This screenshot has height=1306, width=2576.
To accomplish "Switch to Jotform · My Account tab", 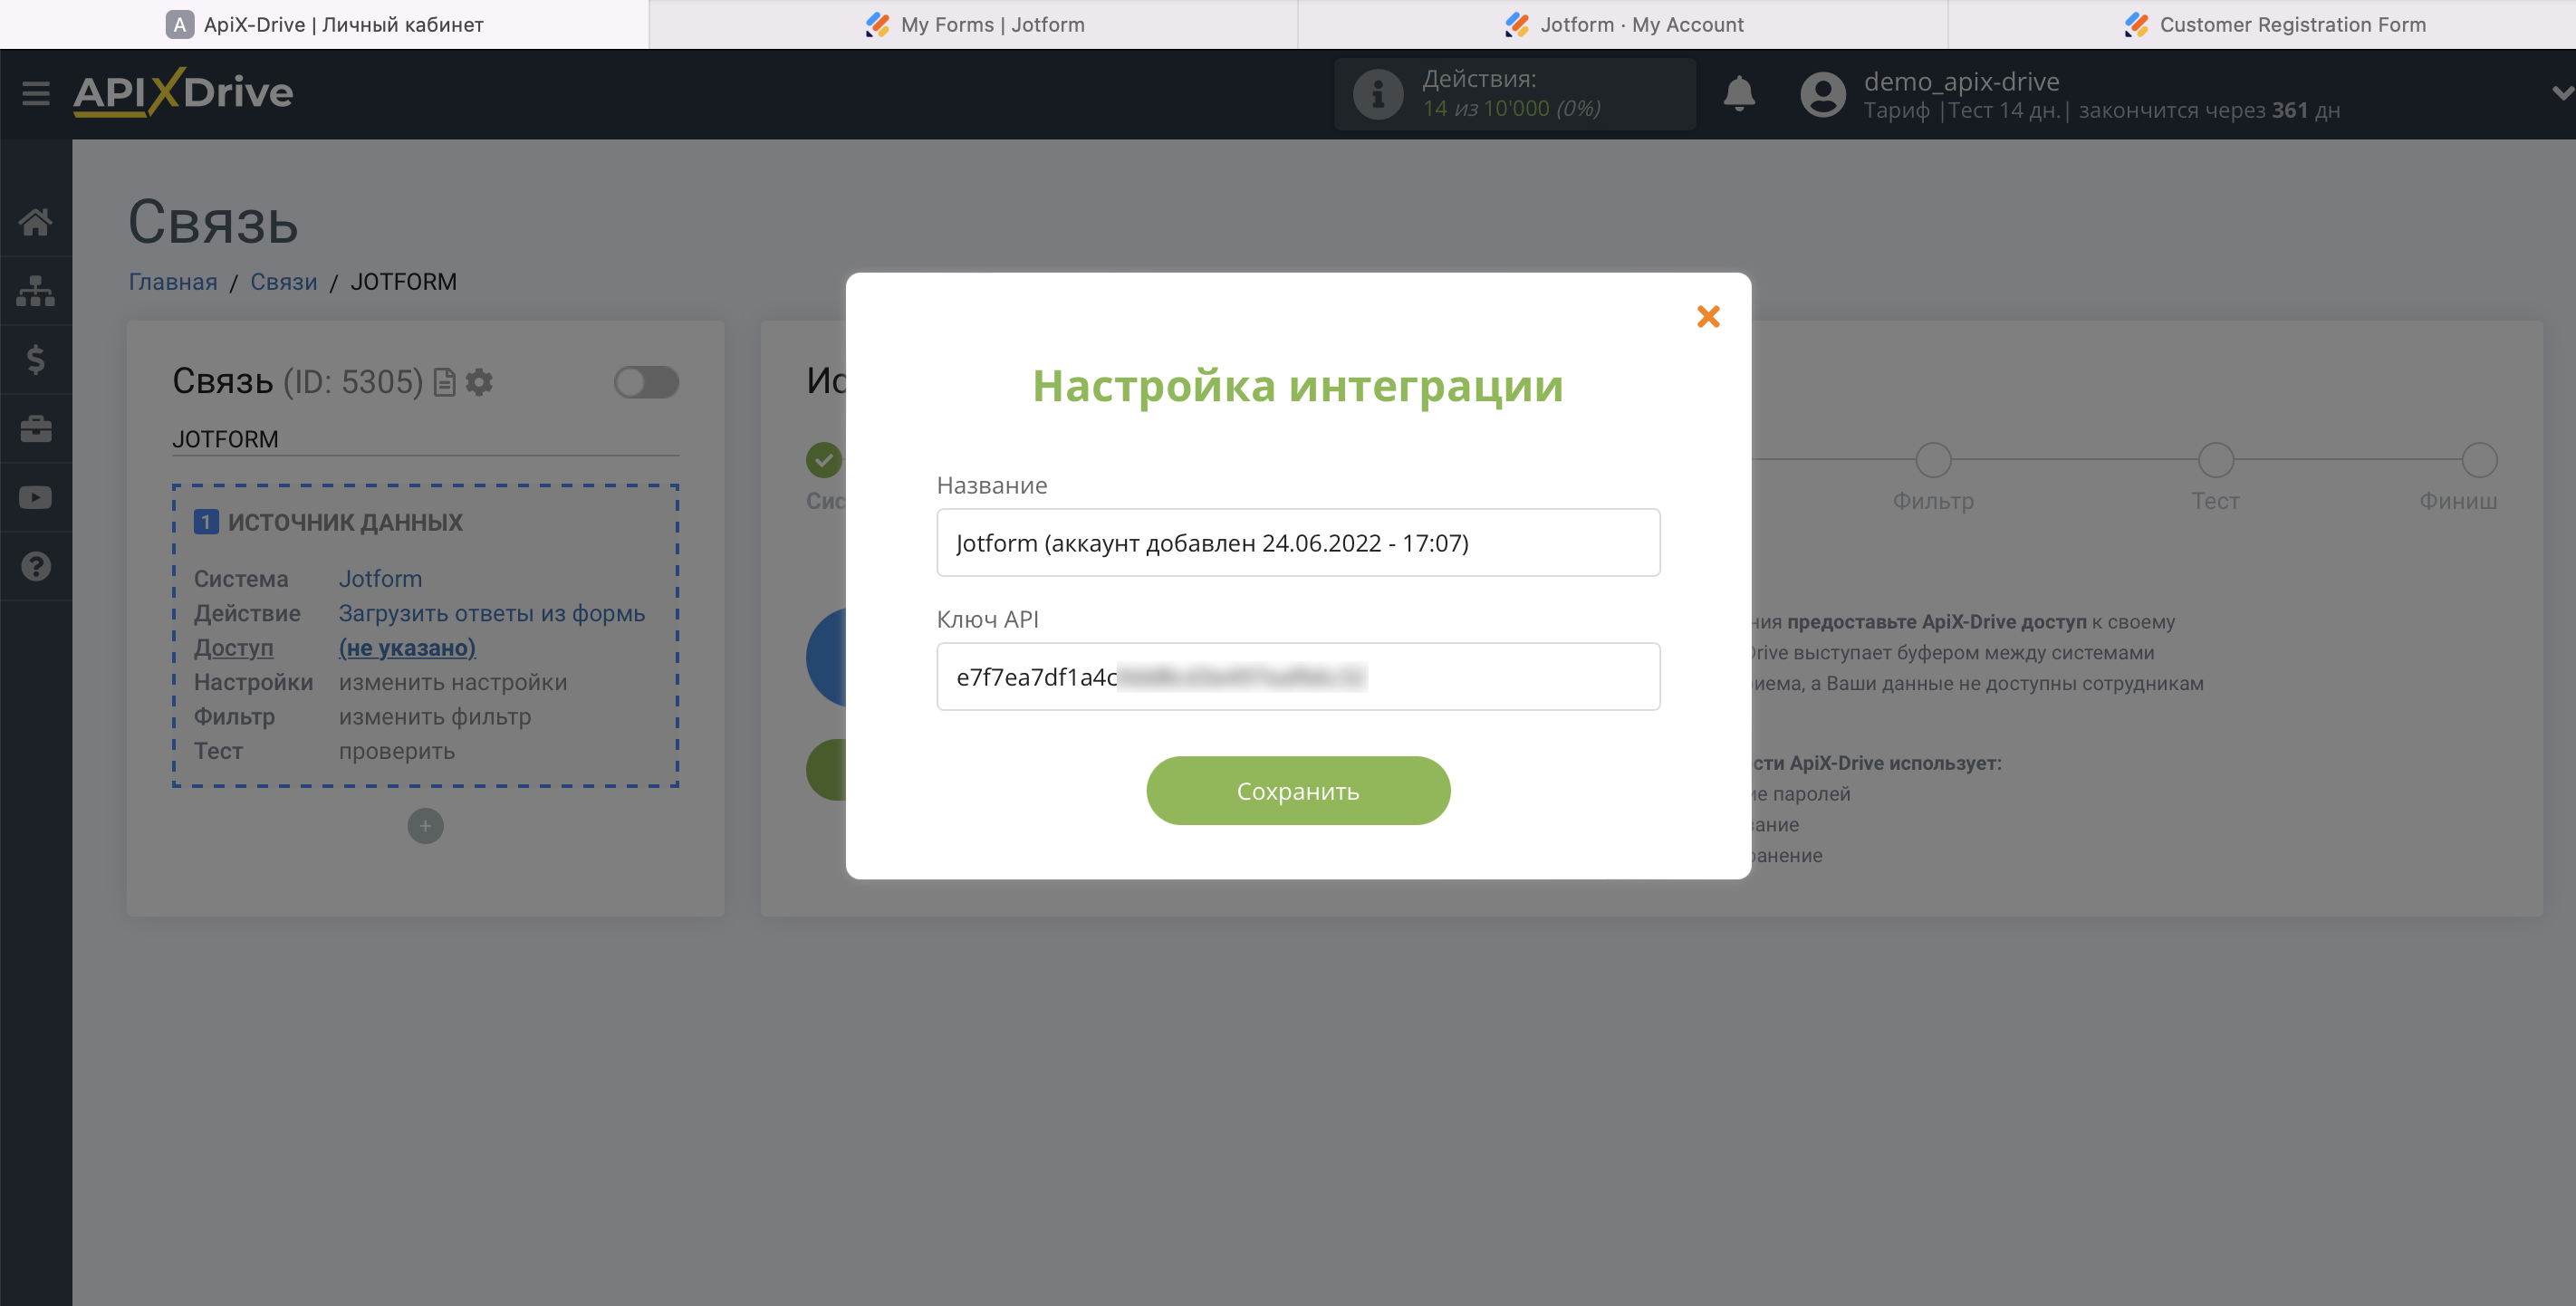I will pyautogui.click(x=1623, y=24).
